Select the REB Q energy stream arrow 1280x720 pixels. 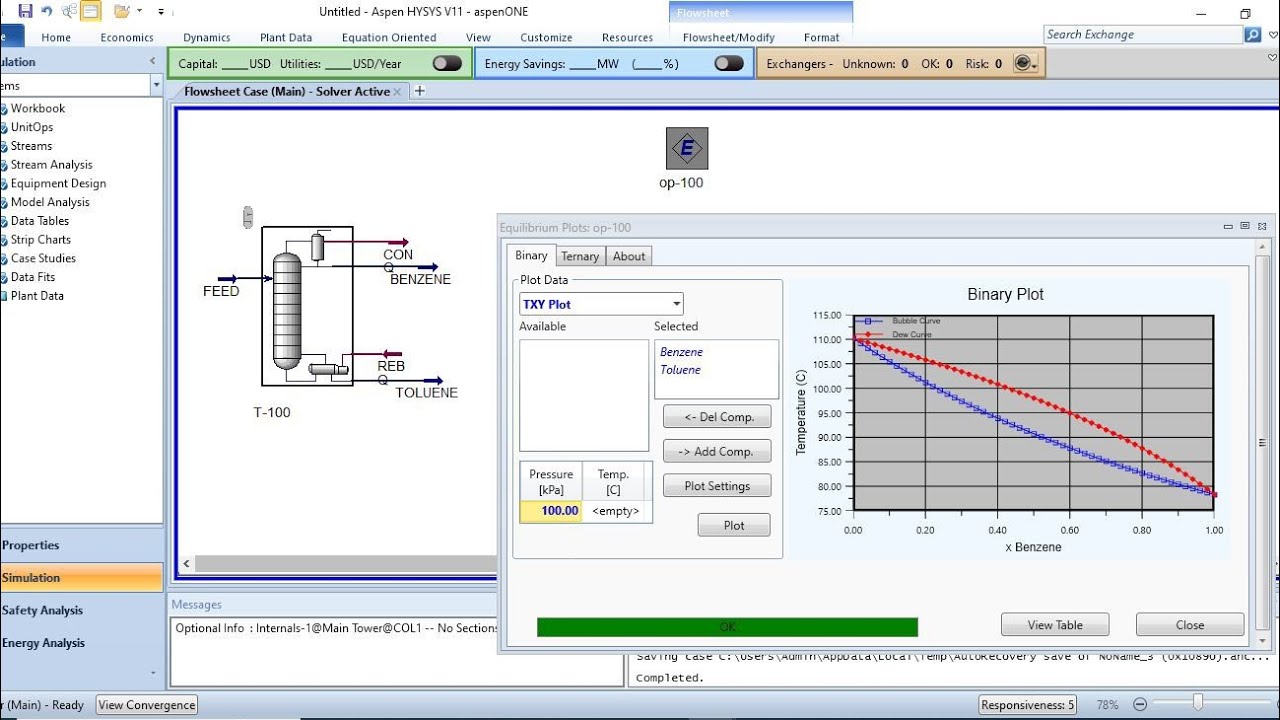[390, 354]
